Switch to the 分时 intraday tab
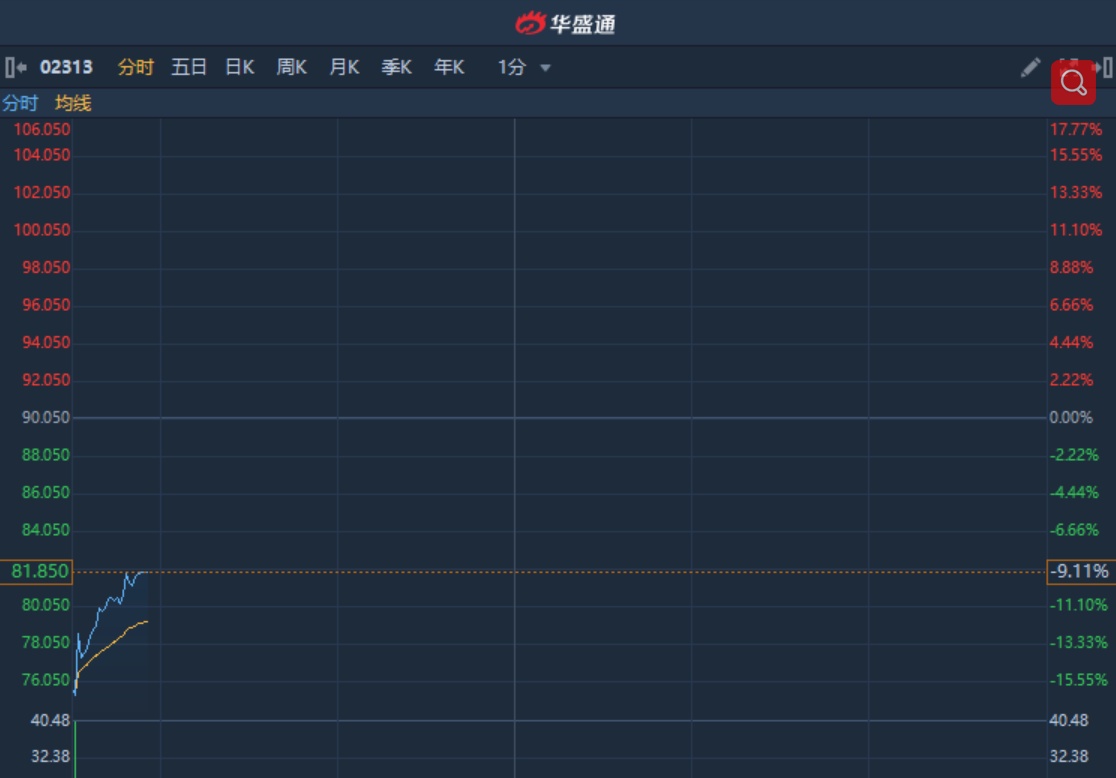The height and width of the screenshot is (778, 1116). point(135,68)
